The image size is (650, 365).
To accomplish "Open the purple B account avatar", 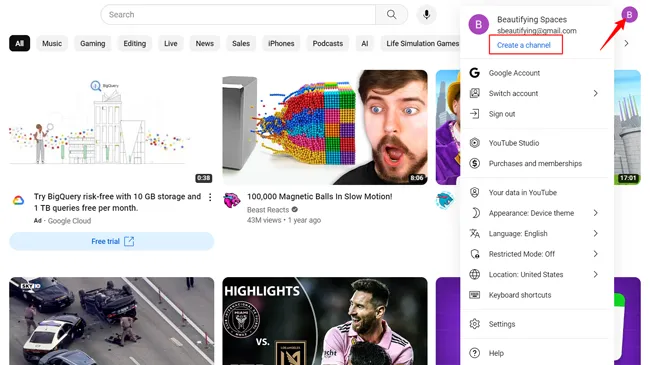I will 629,15.
